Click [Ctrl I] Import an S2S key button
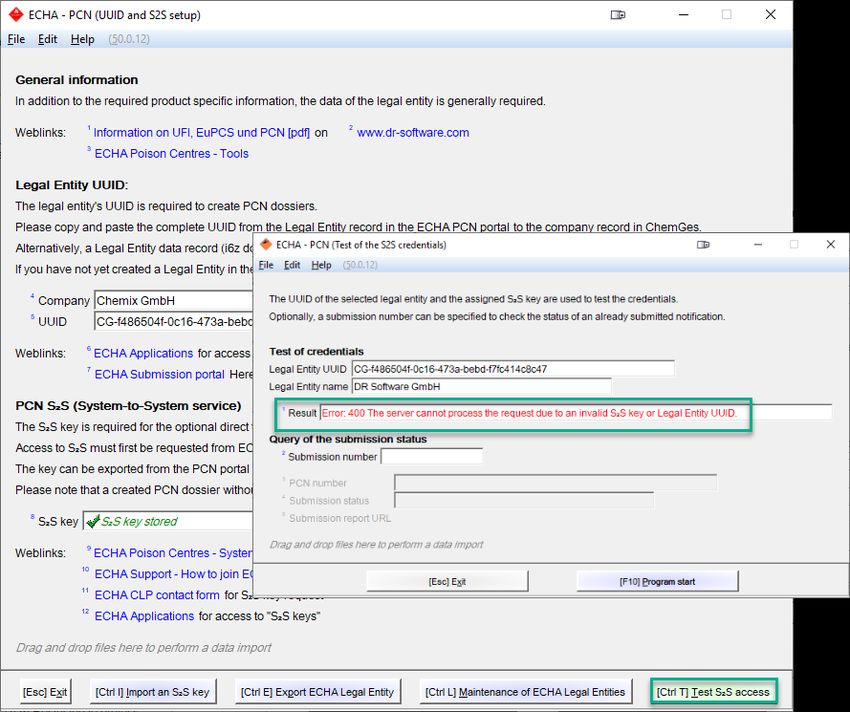Screen dimensions: 850x712 [152, 692]
